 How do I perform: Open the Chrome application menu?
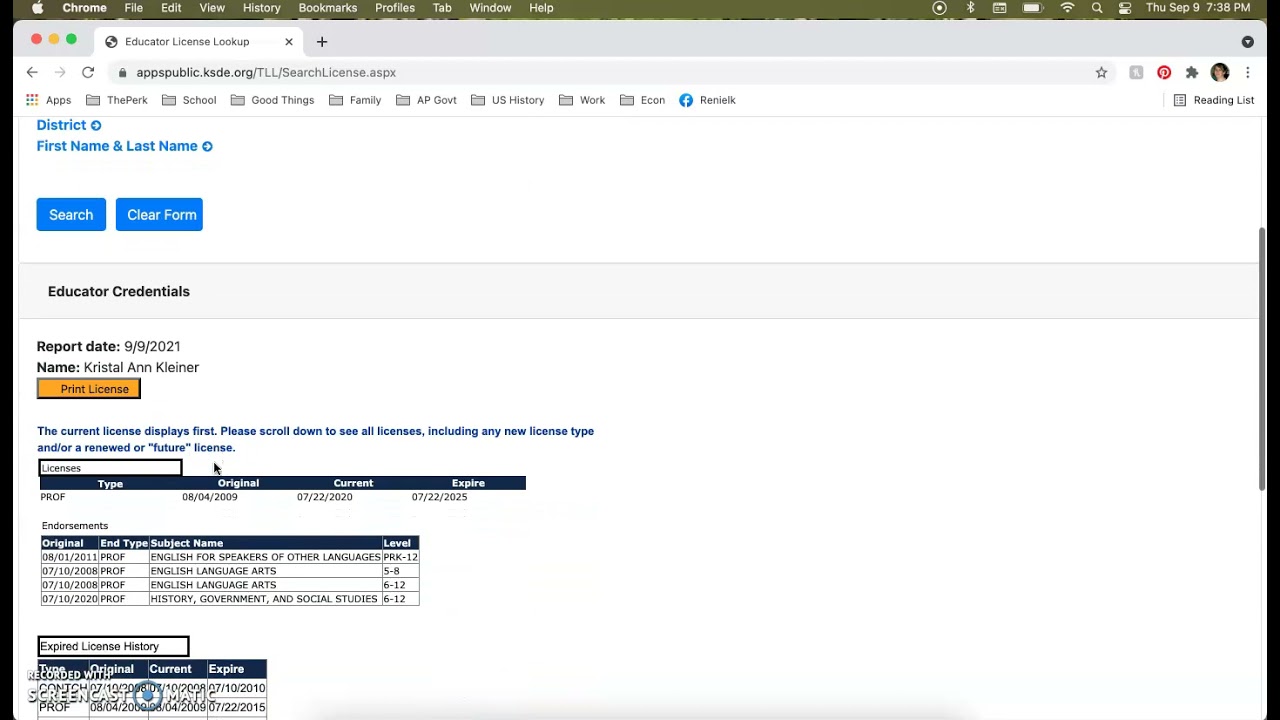pos(84,8)
